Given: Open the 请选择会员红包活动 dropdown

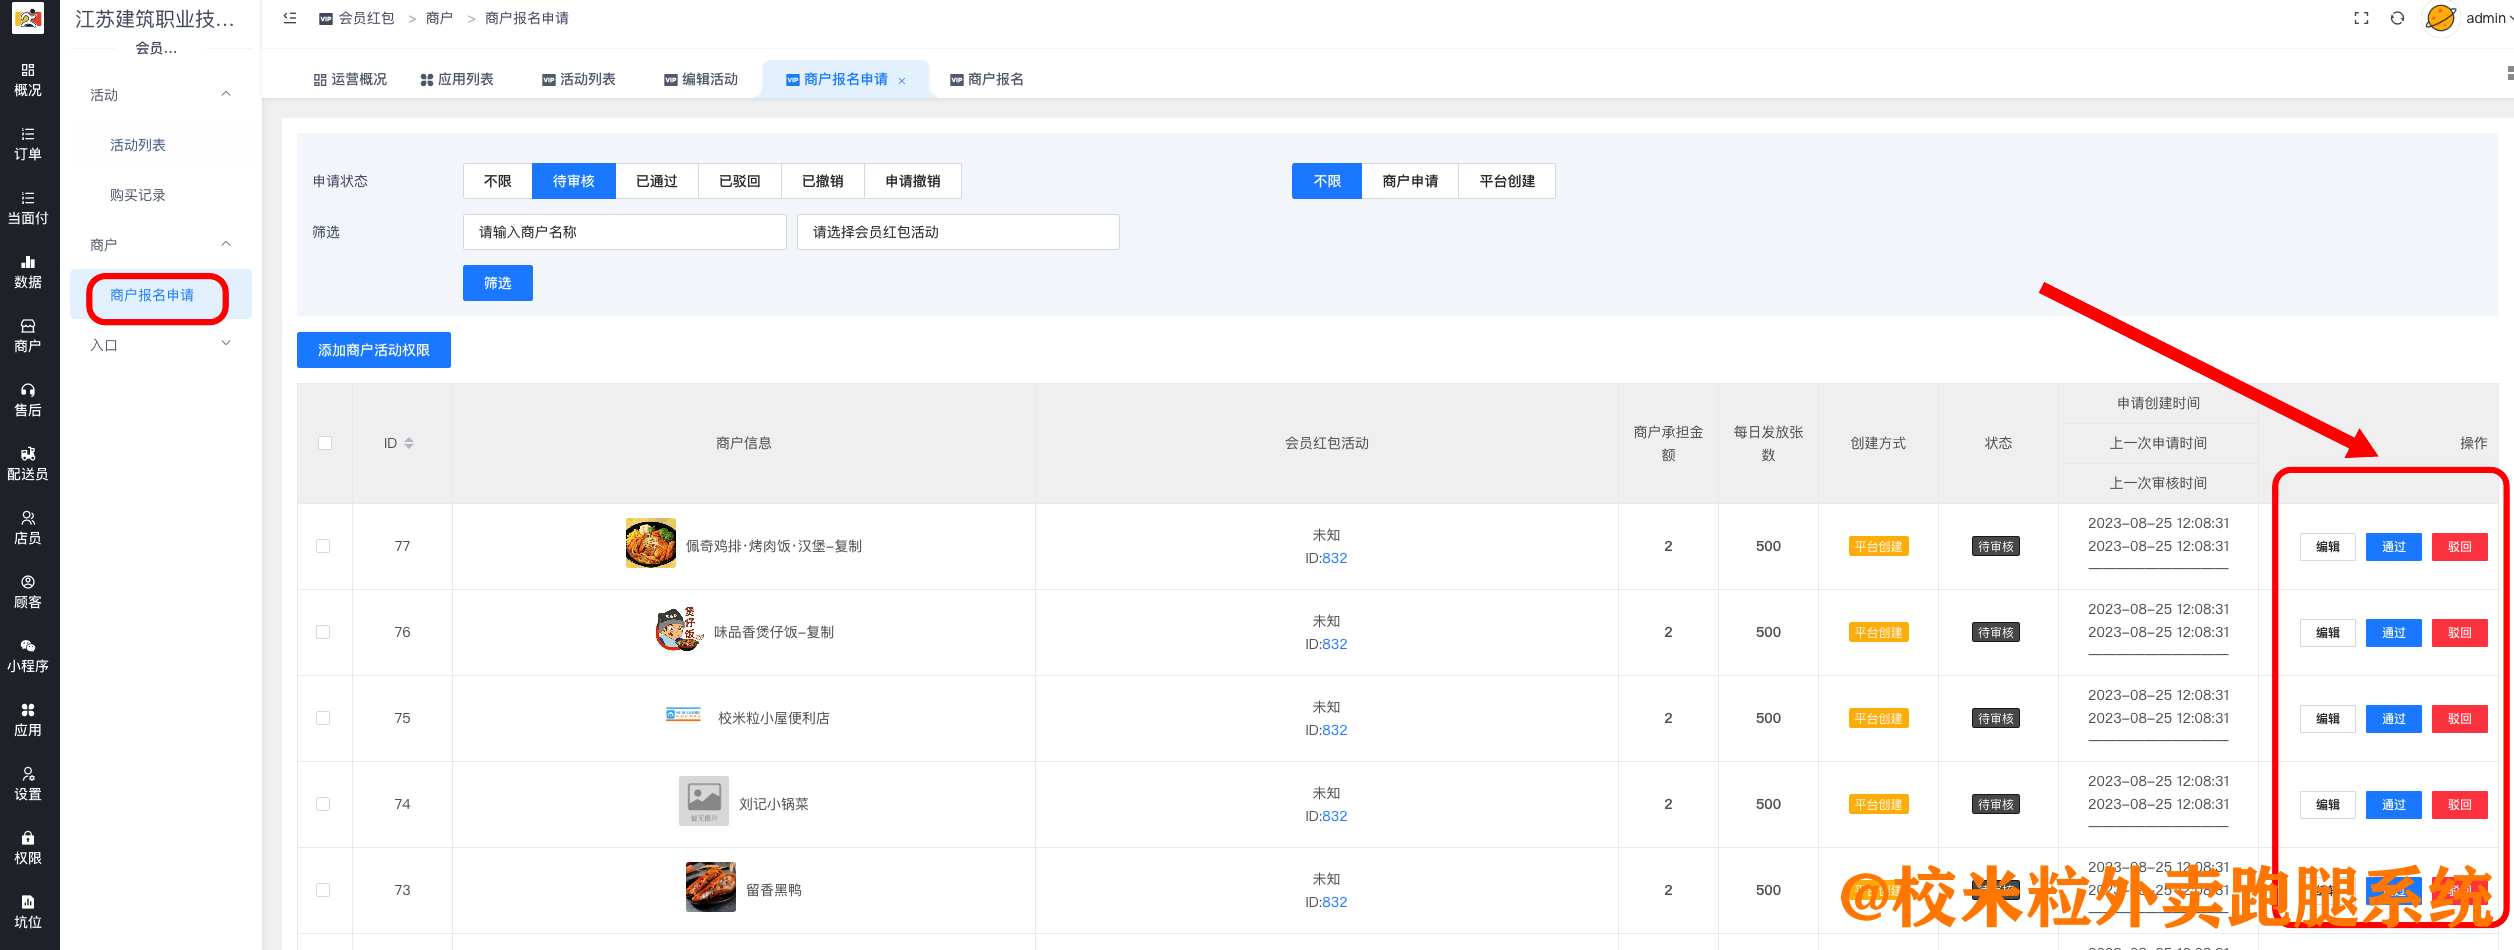Looking at the screenshot, I should point(957,231).
